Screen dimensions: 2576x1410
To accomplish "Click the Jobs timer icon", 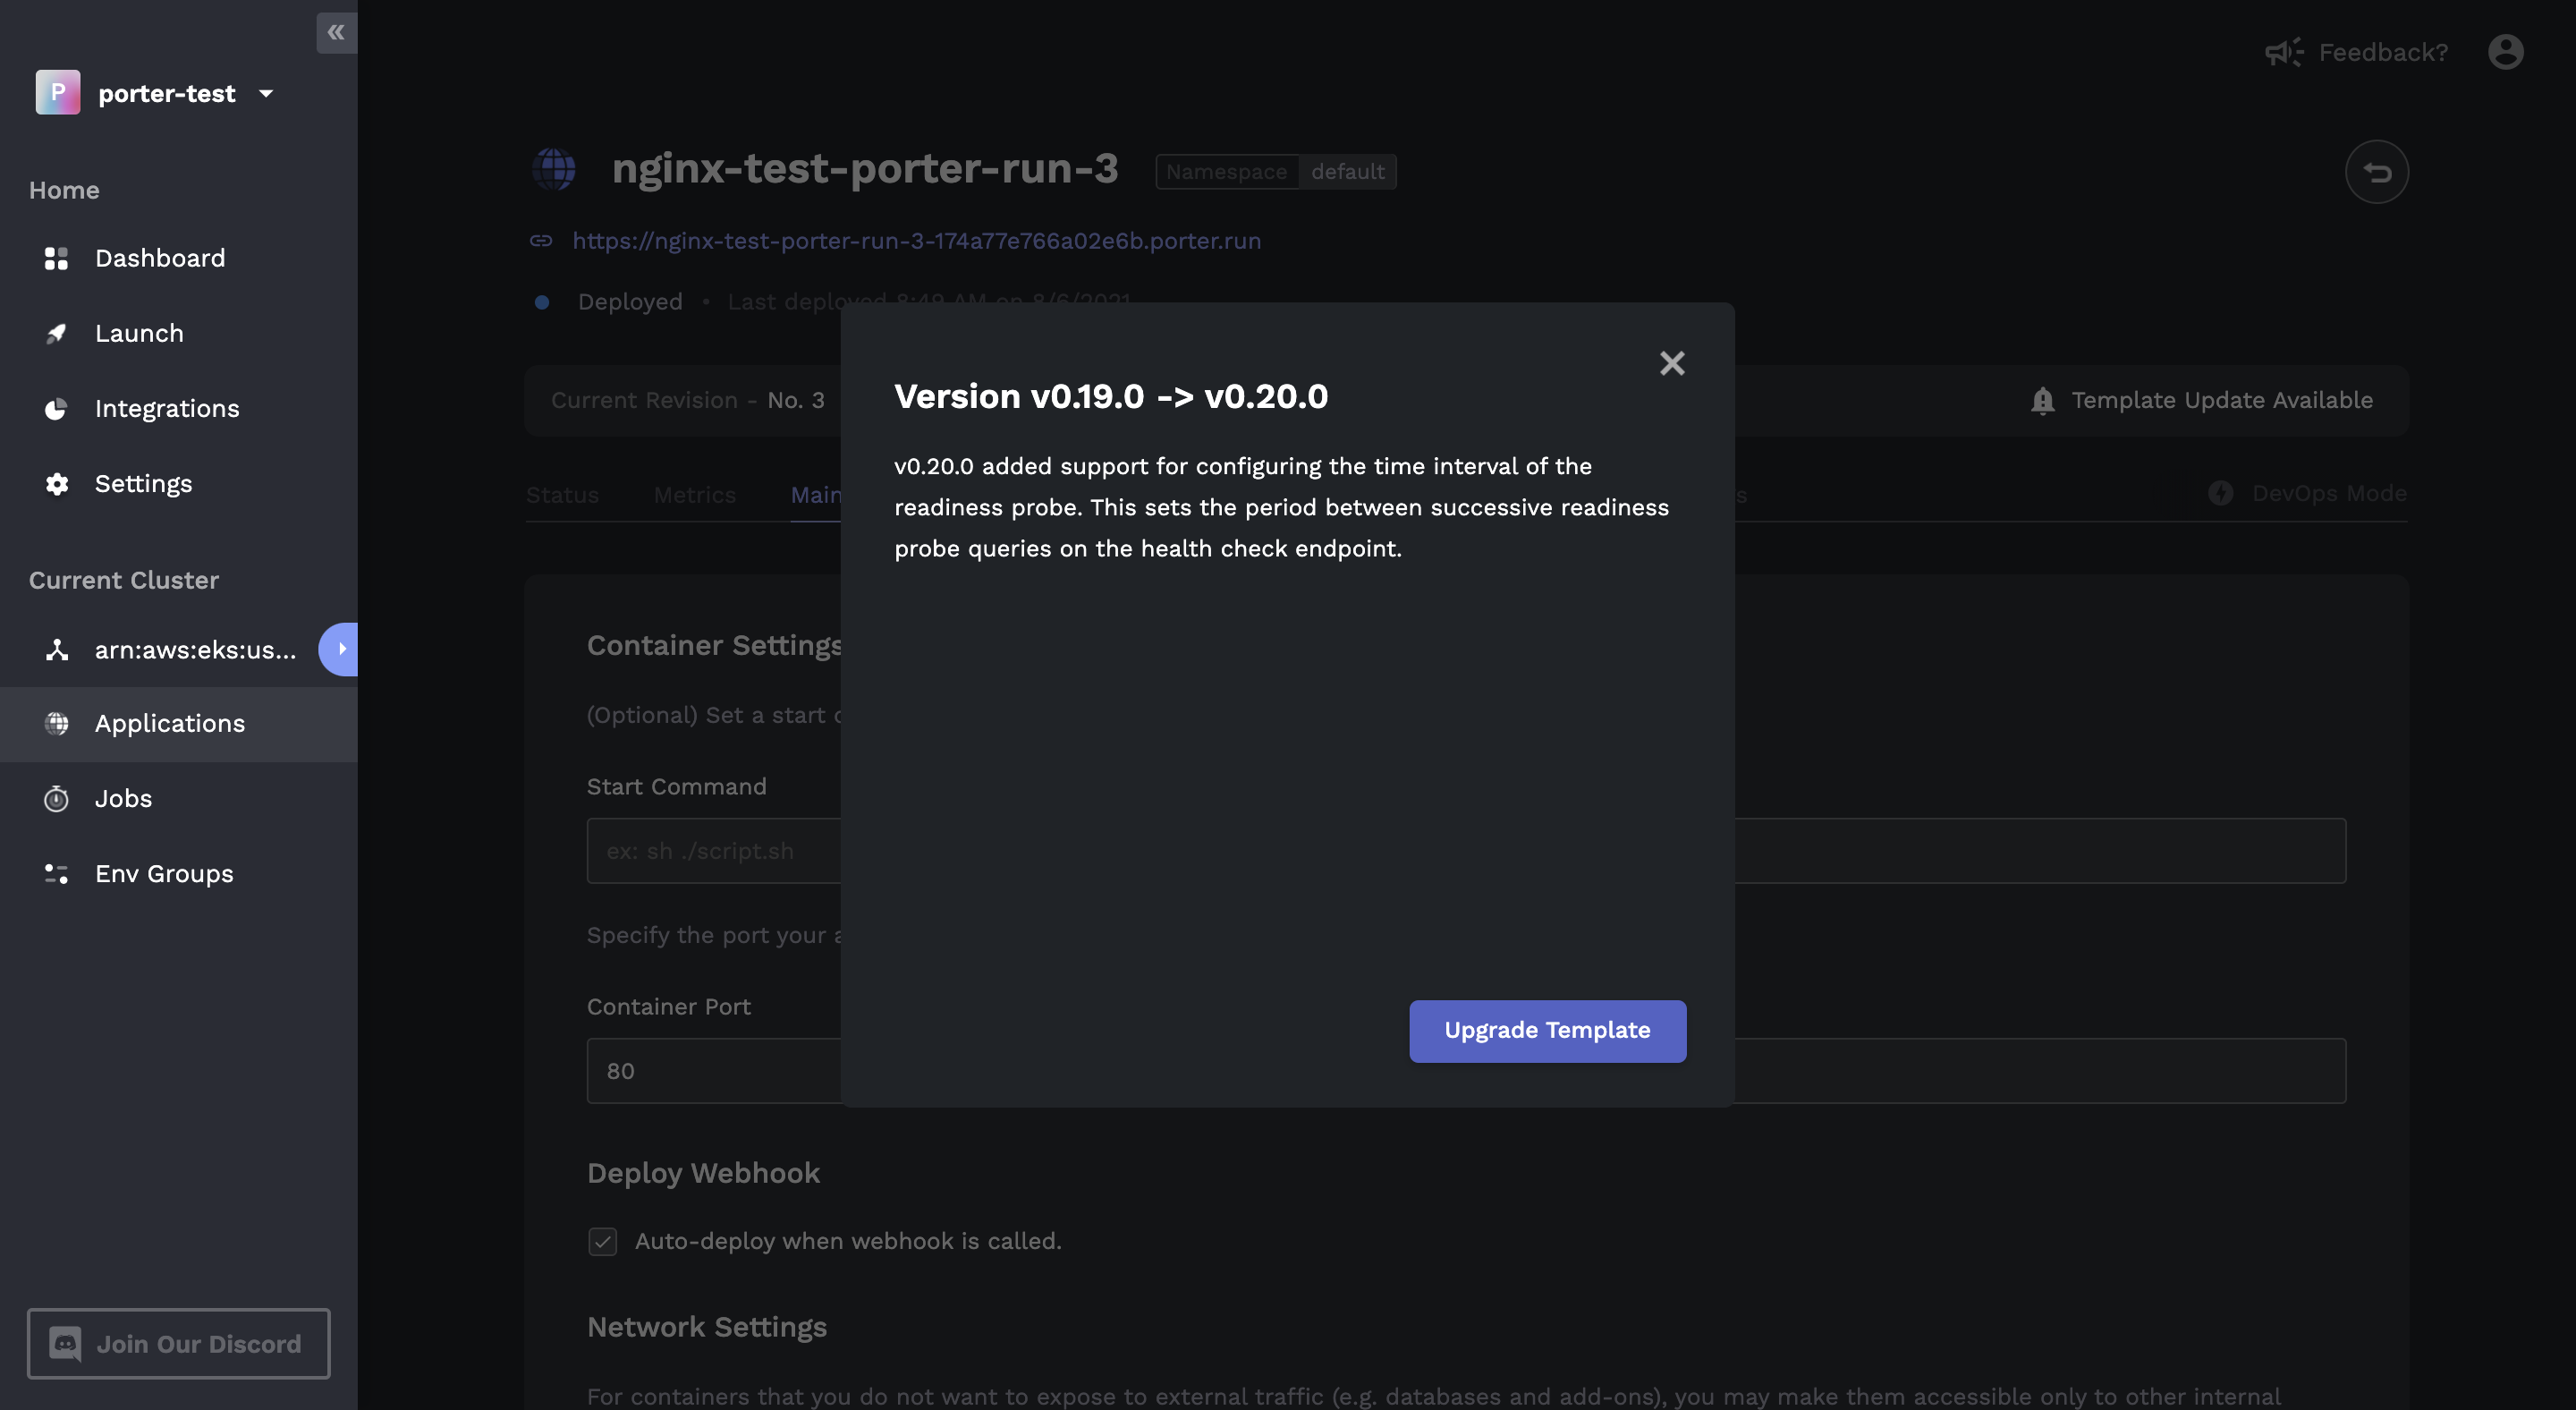I will [x=56, y=798].
